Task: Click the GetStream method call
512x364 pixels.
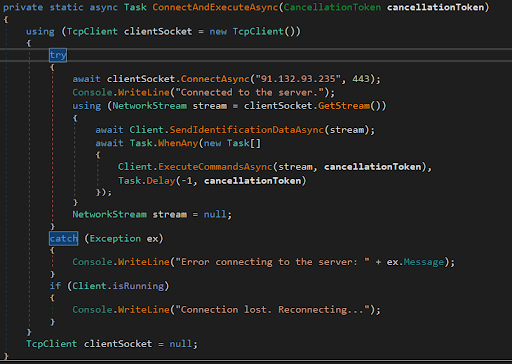Action: 344,106
